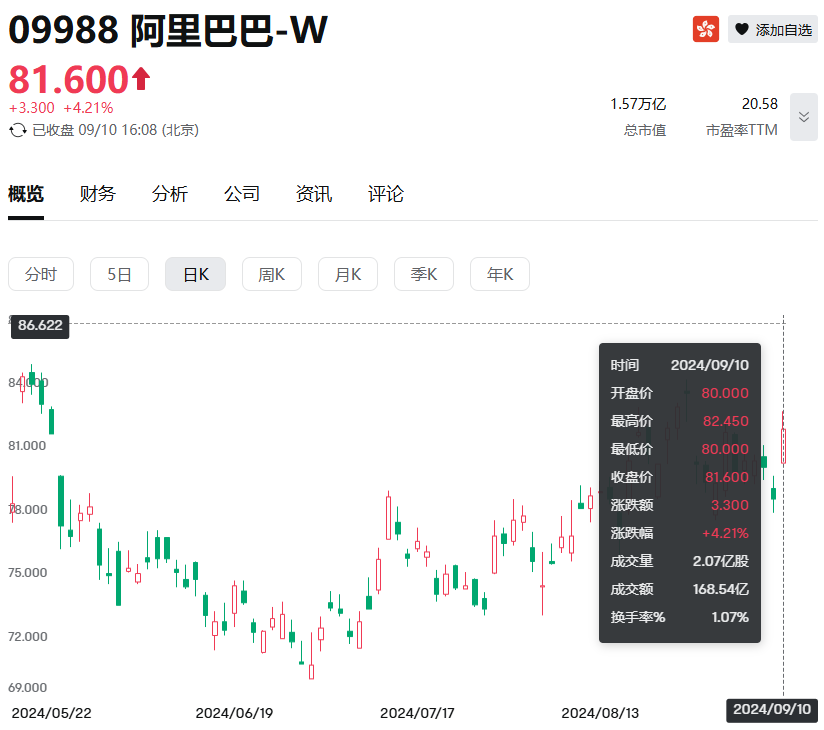The width and height of the screenshot is (824, 730).
Task: Click the 1.57万亿 market cap value
Action: [x=638, y=104]
